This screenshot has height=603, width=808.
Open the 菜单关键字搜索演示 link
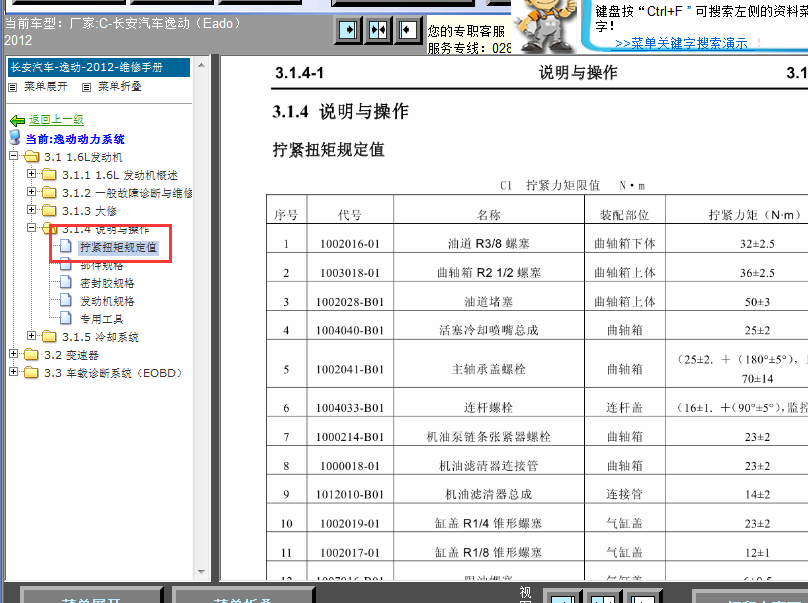point(681,43)
